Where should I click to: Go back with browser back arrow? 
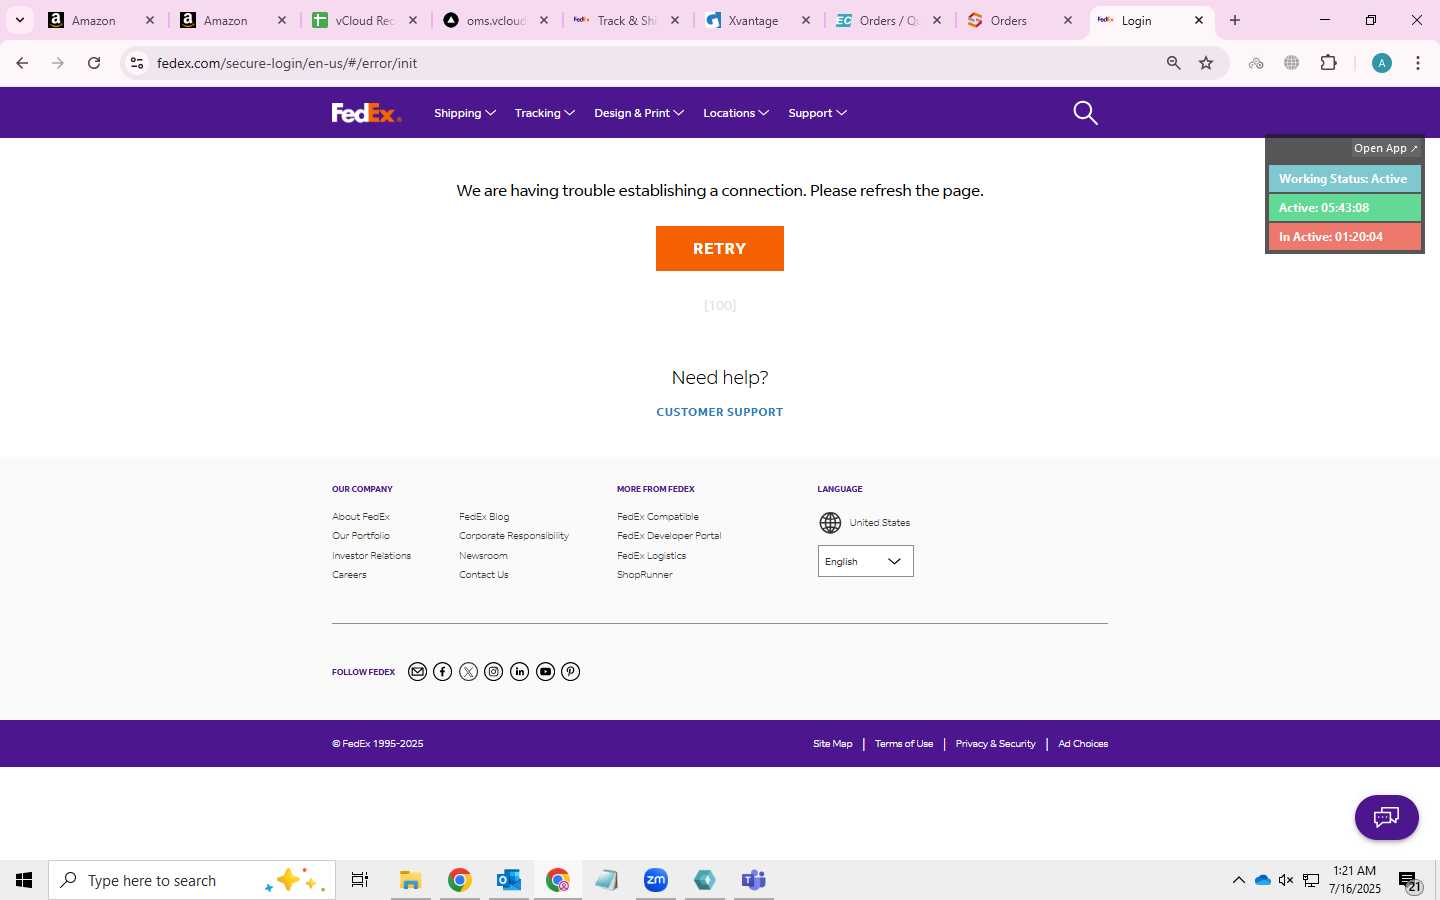(x=22, y=63)
